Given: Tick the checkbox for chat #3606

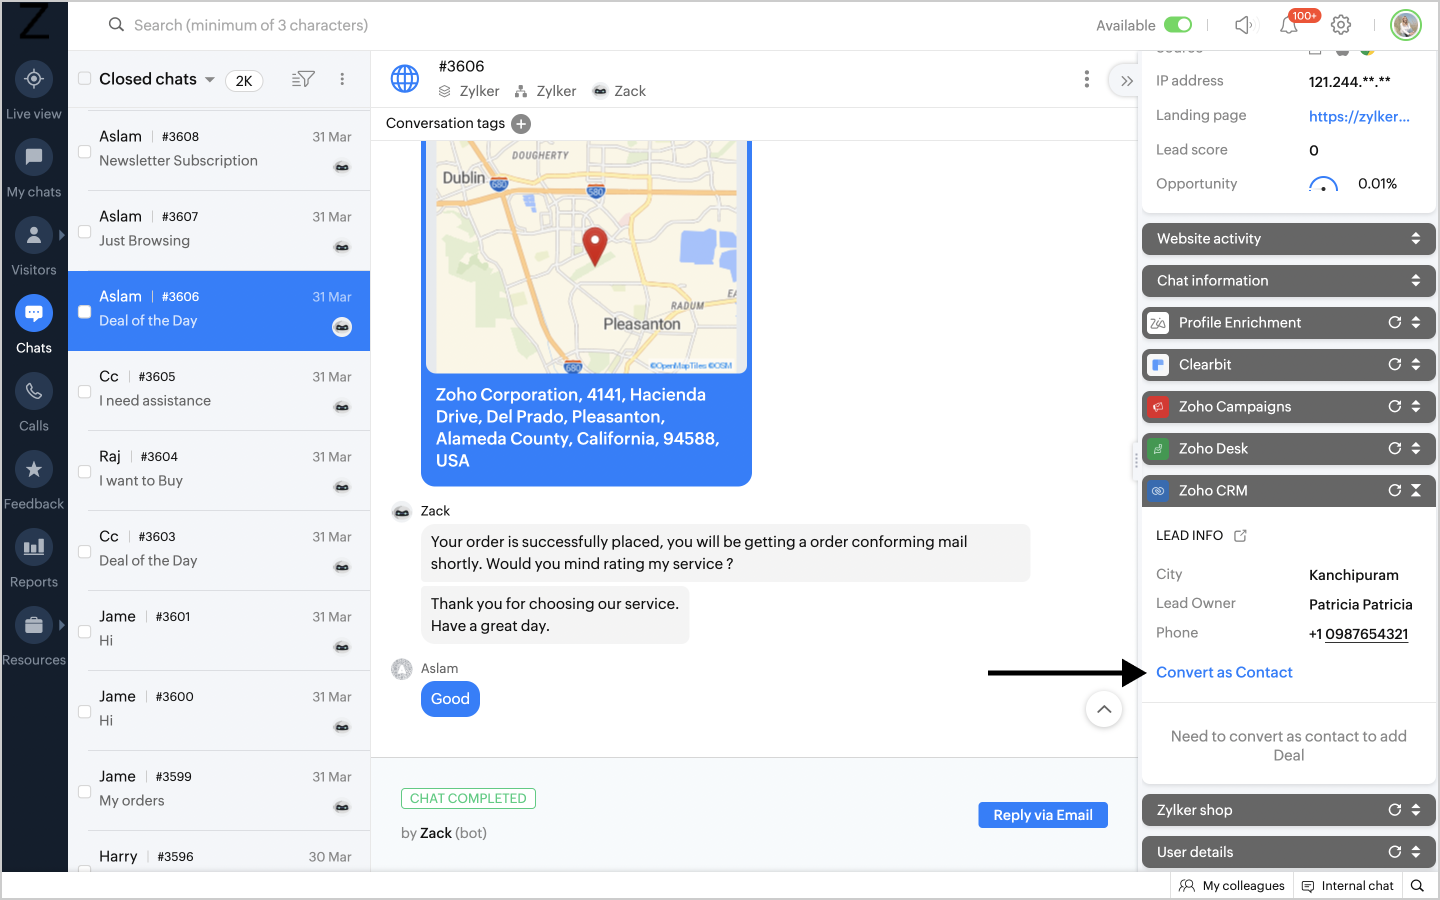Looking at the screenshot, I should coord(85,312).
